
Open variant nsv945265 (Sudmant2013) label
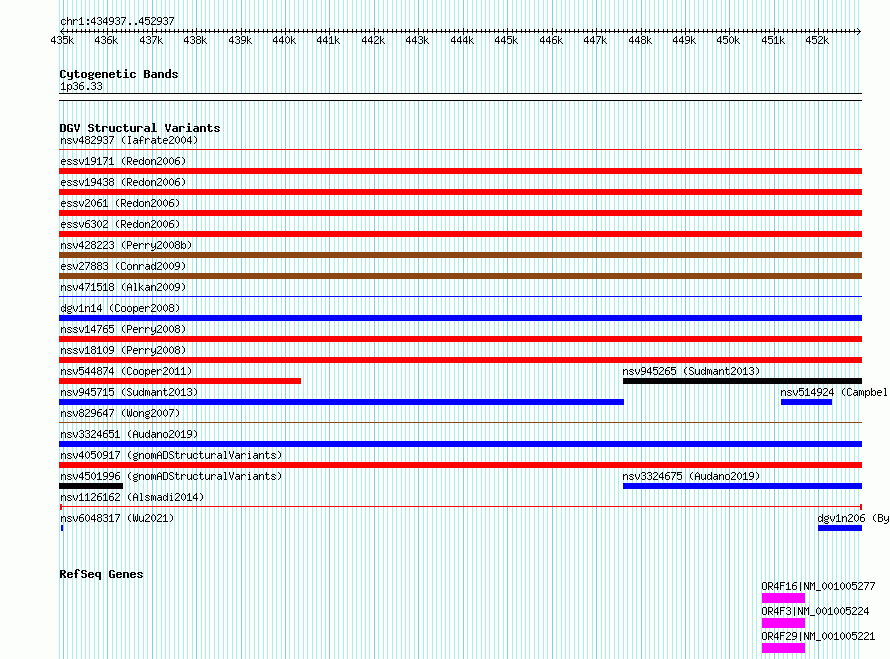(691, 371)
